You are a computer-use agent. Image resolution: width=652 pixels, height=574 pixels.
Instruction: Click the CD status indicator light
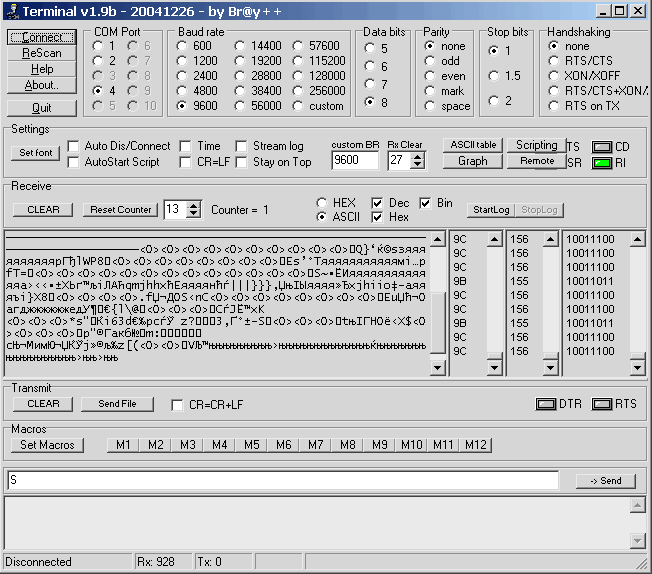pyautogui.click(x=602, y=147)
